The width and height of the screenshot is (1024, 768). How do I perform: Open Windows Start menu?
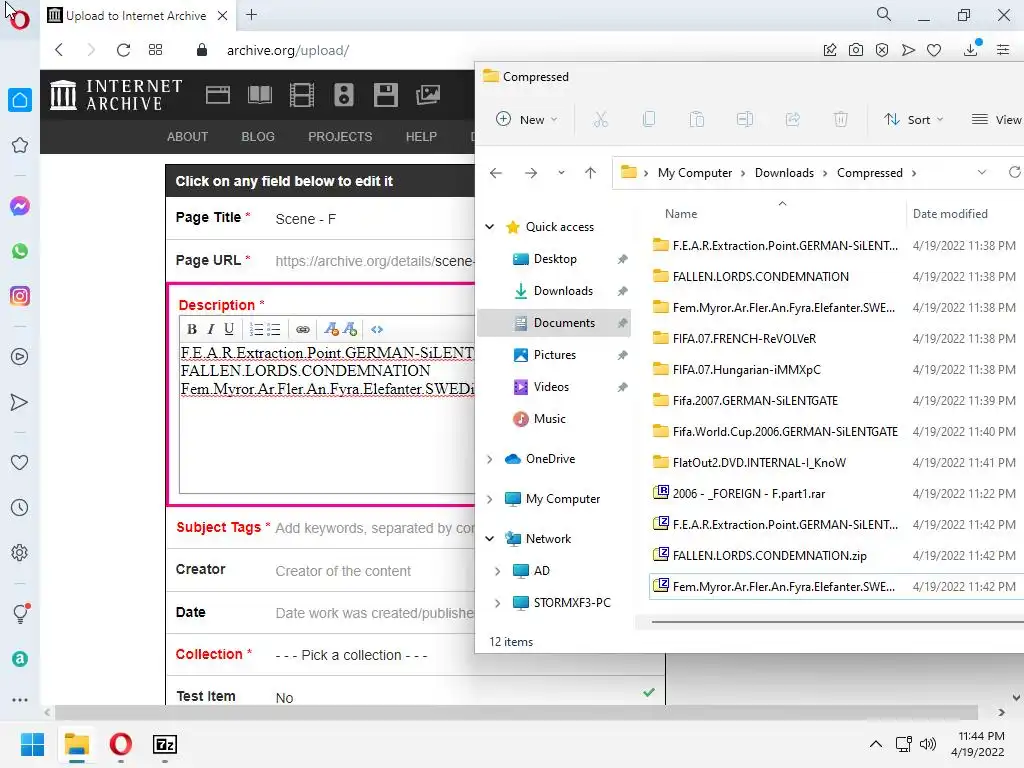[32, 744]
